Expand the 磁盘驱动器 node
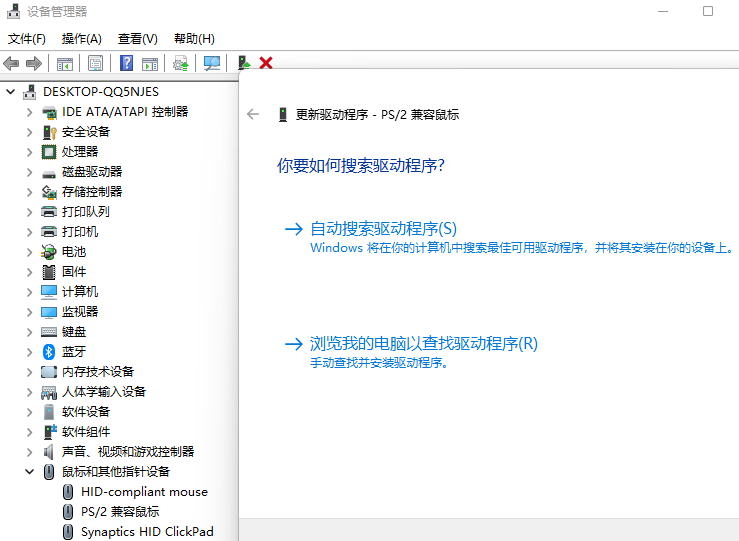The width and height of the screenshot is (739, 541). (29, 171)
